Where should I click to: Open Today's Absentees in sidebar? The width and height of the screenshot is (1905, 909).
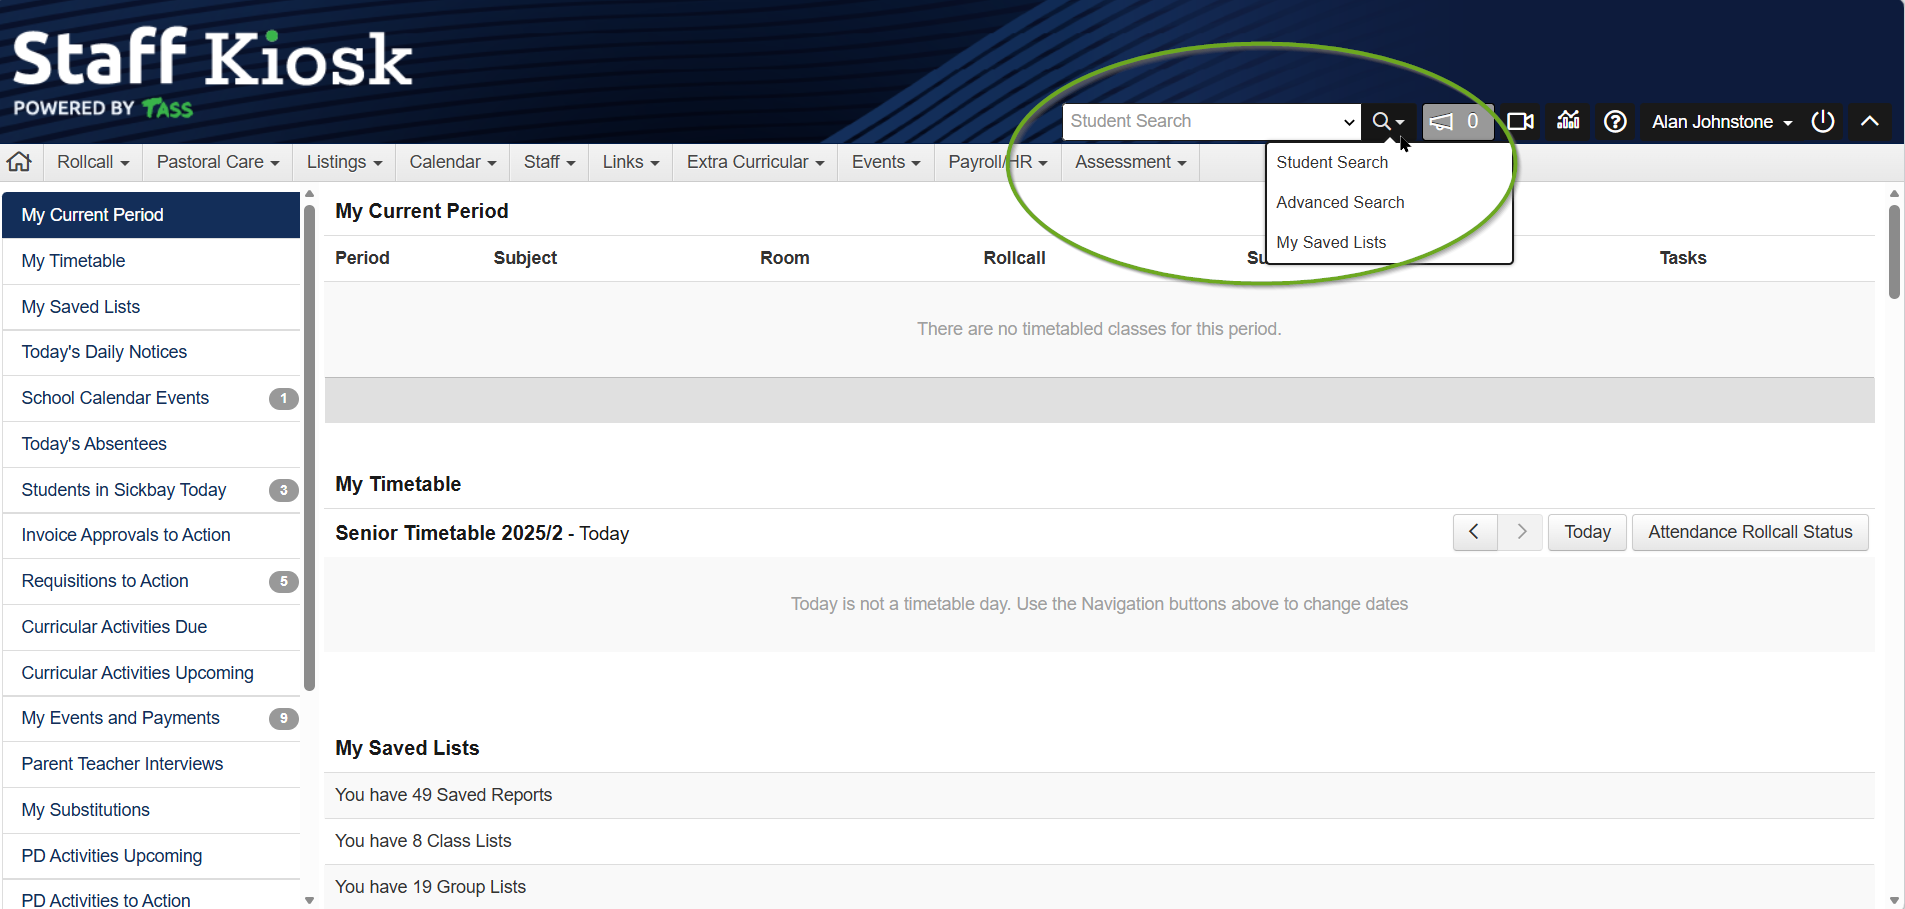pyautogui.click(x=151, y=444)
